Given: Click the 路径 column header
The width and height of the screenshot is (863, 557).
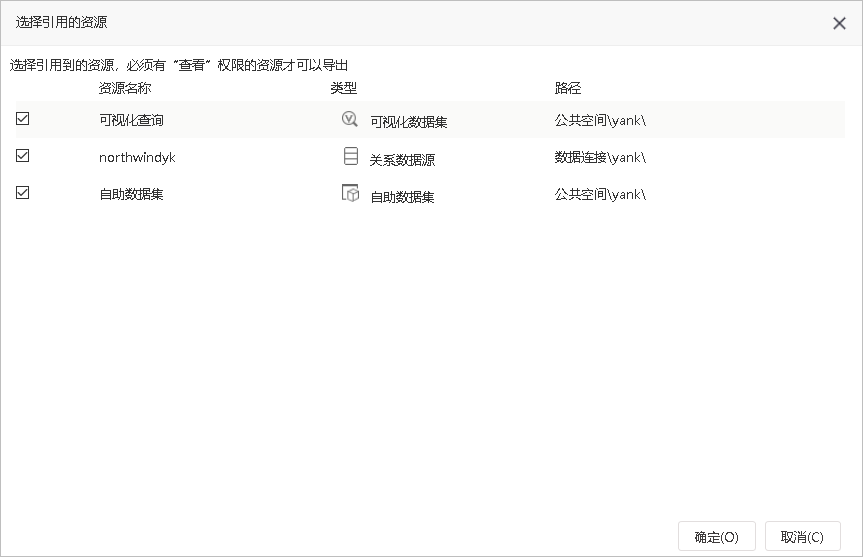Looking at the screenshot, I should click(568, 88).
